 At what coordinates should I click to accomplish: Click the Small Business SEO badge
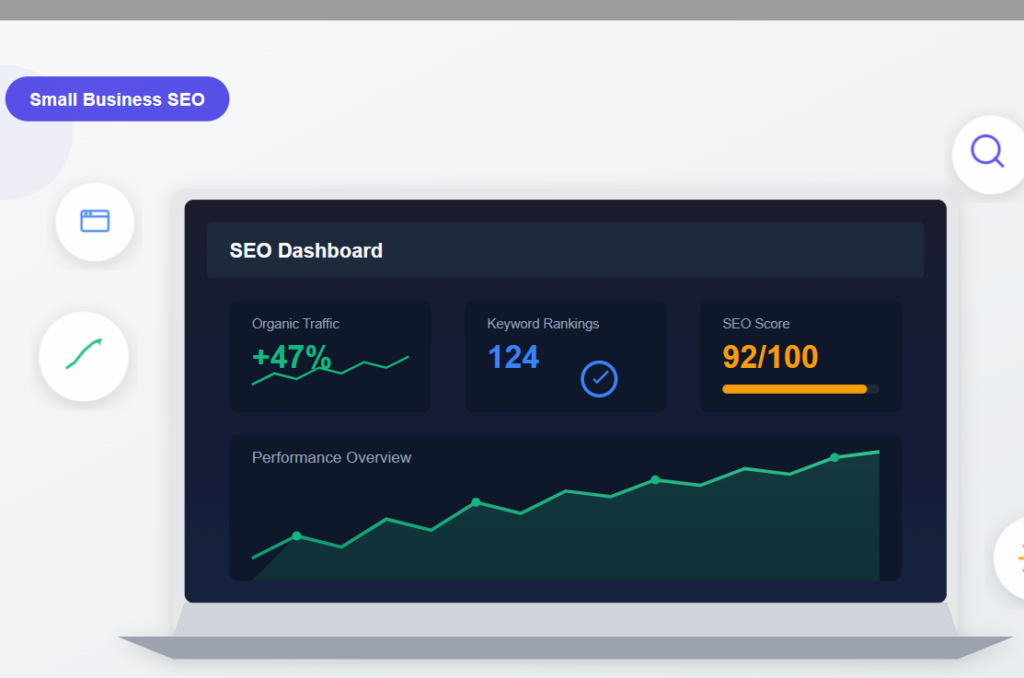coord(118,99)
